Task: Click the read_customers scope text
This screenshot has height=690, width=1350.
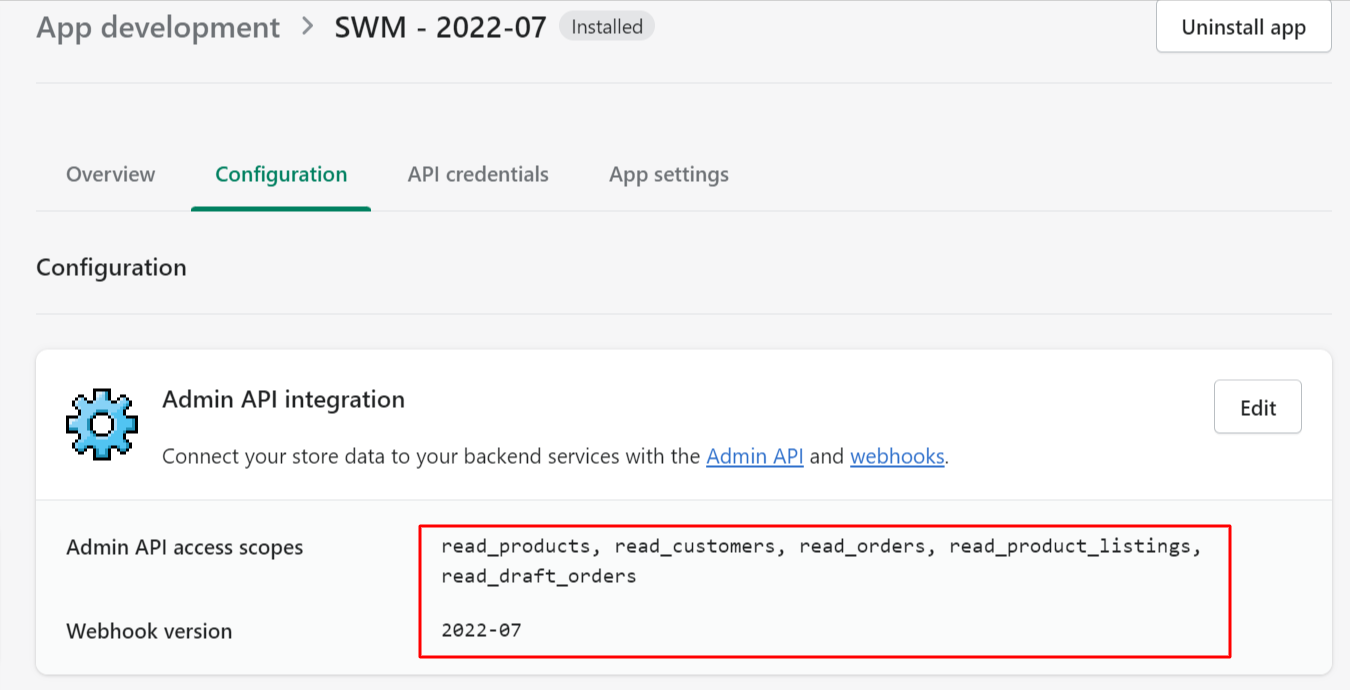Action: pos(695,547)
